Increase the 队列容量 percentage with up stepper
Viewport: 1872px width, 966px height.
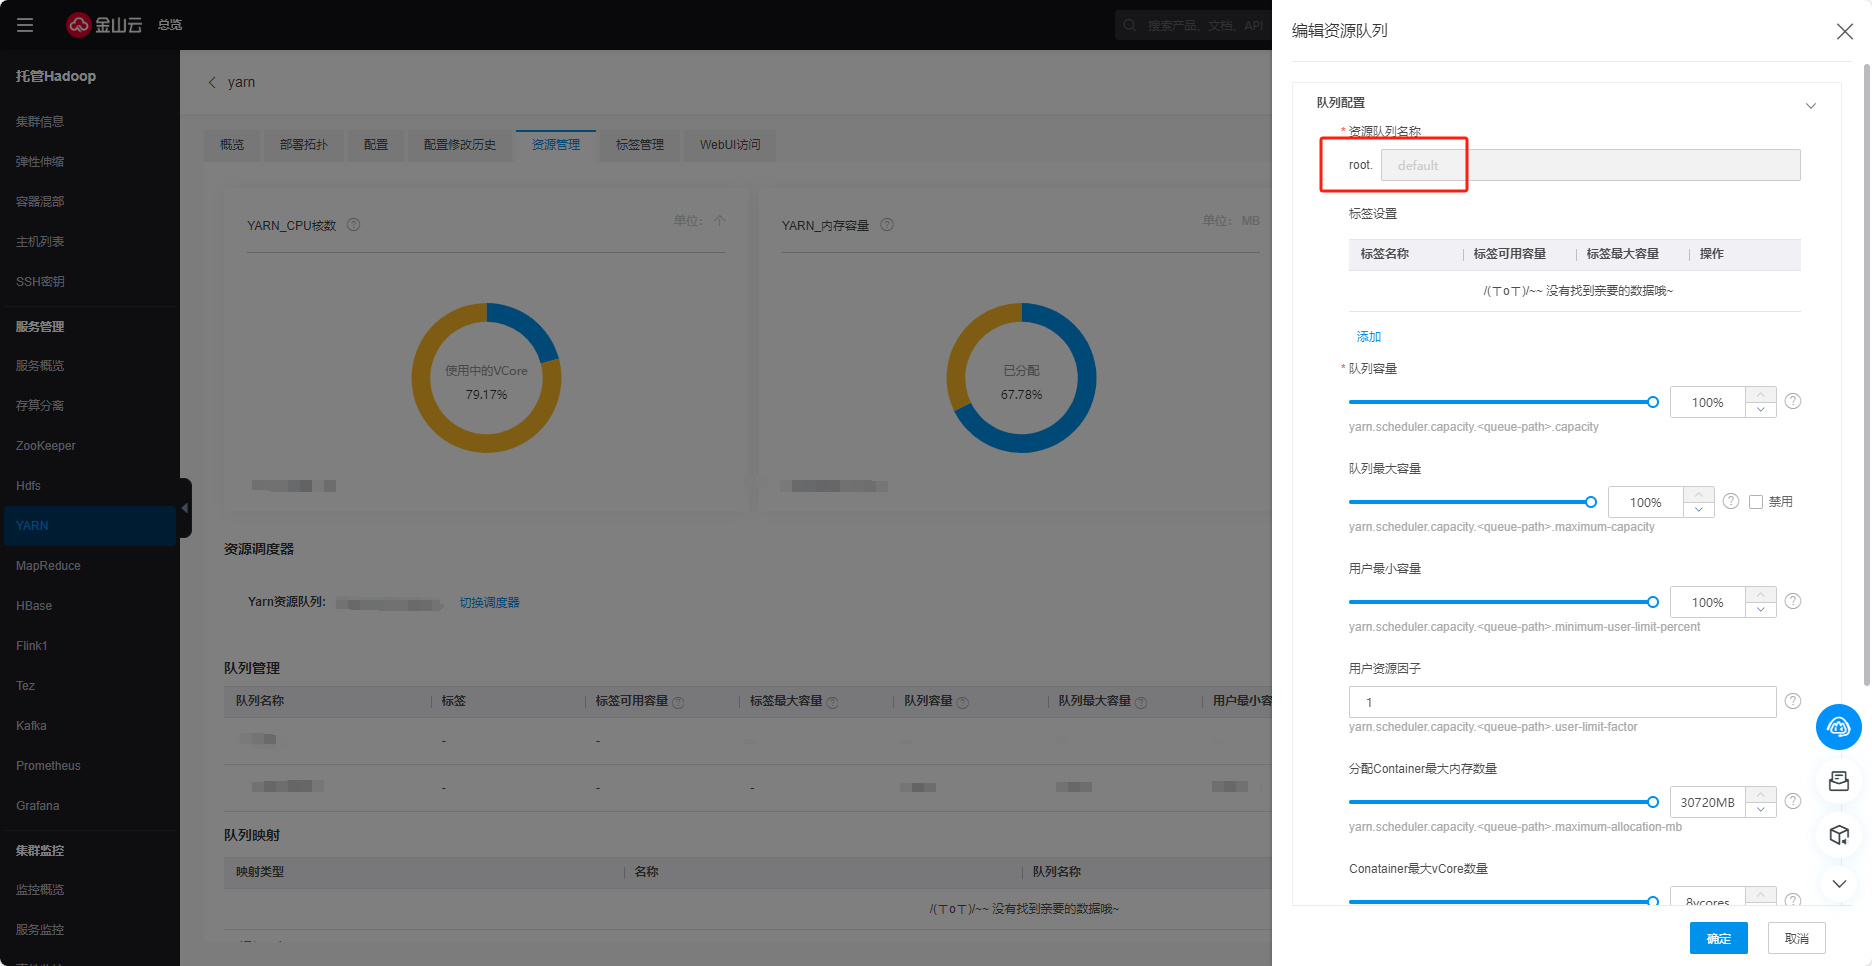click(1760, 395)
